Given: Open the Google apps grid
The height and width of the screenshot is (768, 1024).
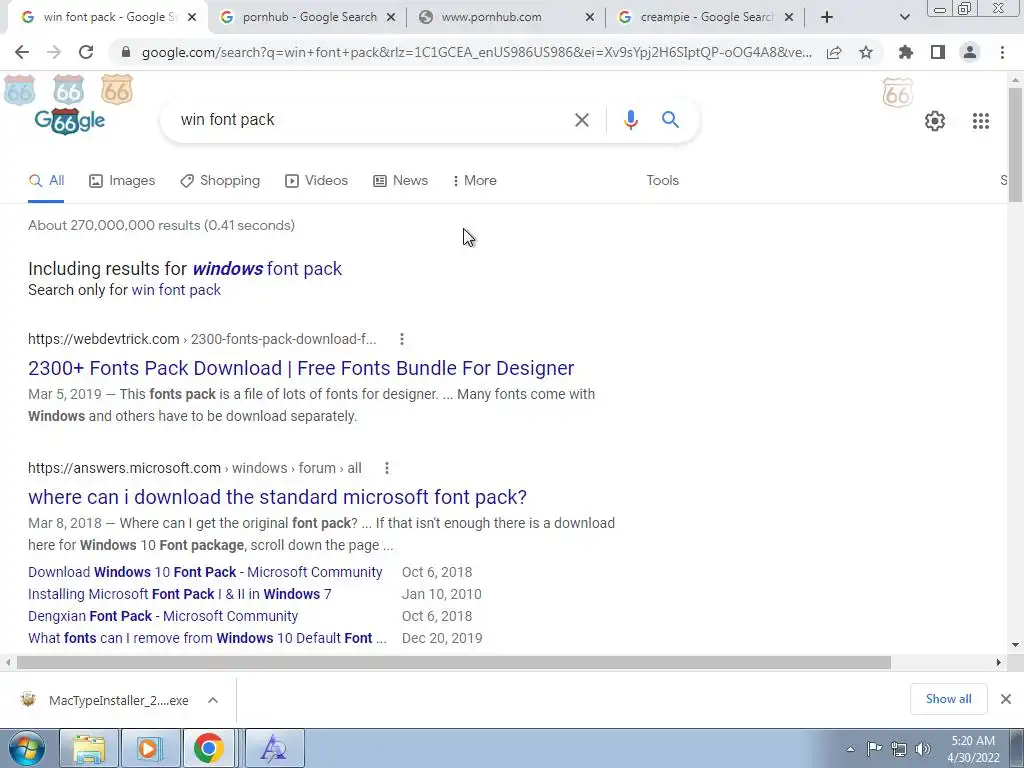Looking at the screenshot, I should [x=981, y=121].
